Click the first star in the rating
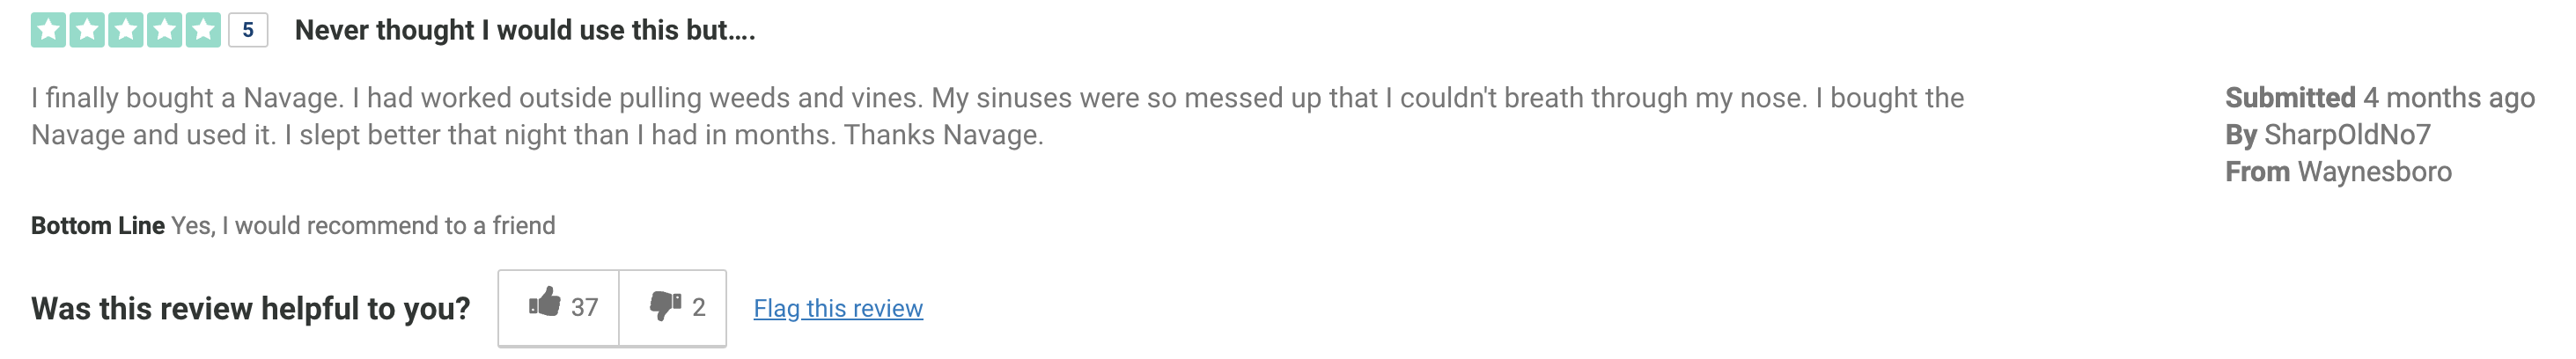The image size is (2576, 359). pyautogui.click(x=49, y=30)
